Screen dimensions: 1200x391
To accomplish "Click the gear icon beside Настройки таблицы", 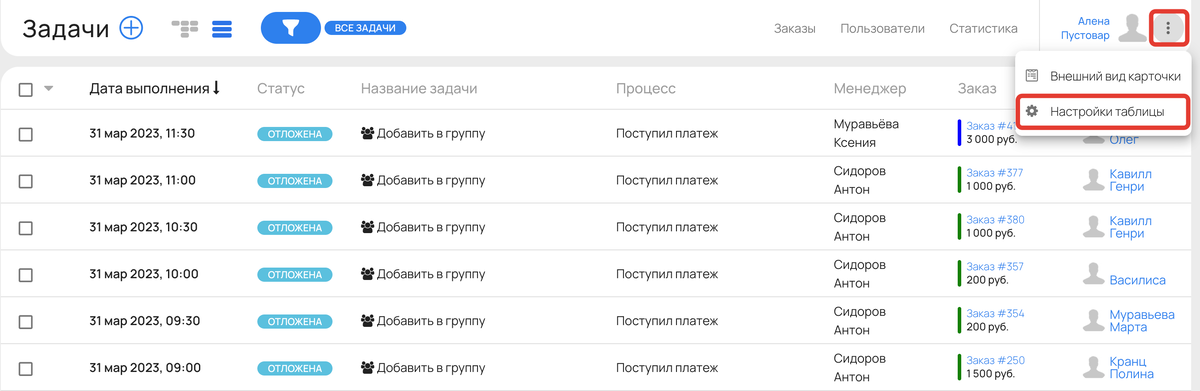I will pos(1032,112).
